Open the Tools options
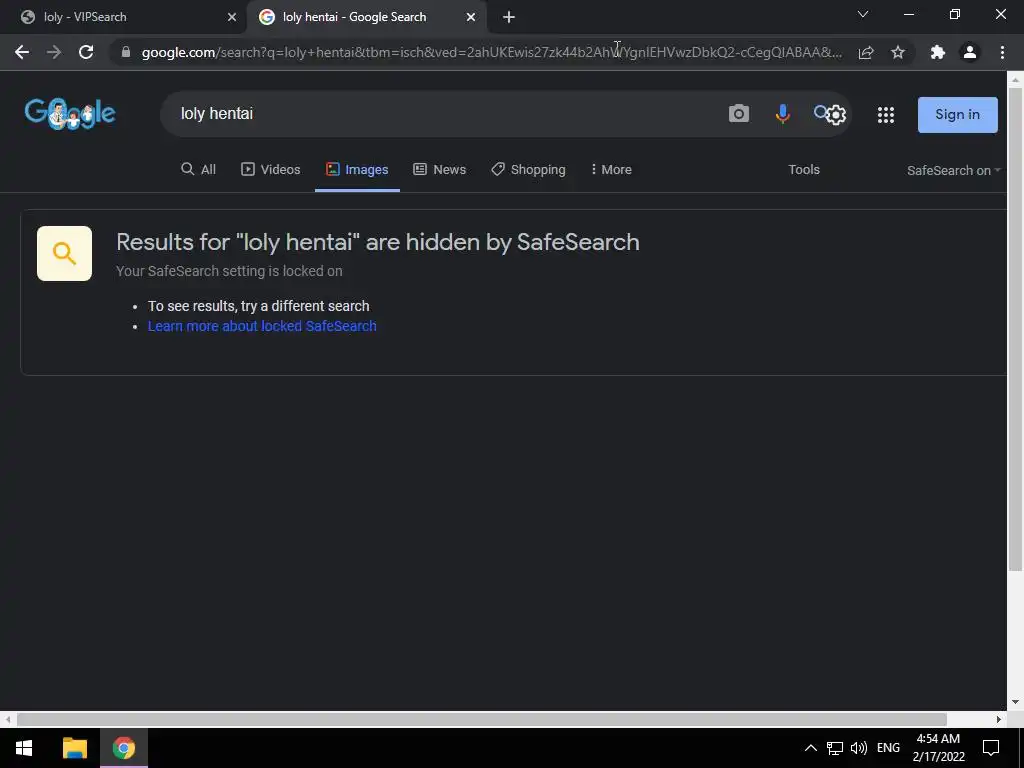 [x=804, y=170]
